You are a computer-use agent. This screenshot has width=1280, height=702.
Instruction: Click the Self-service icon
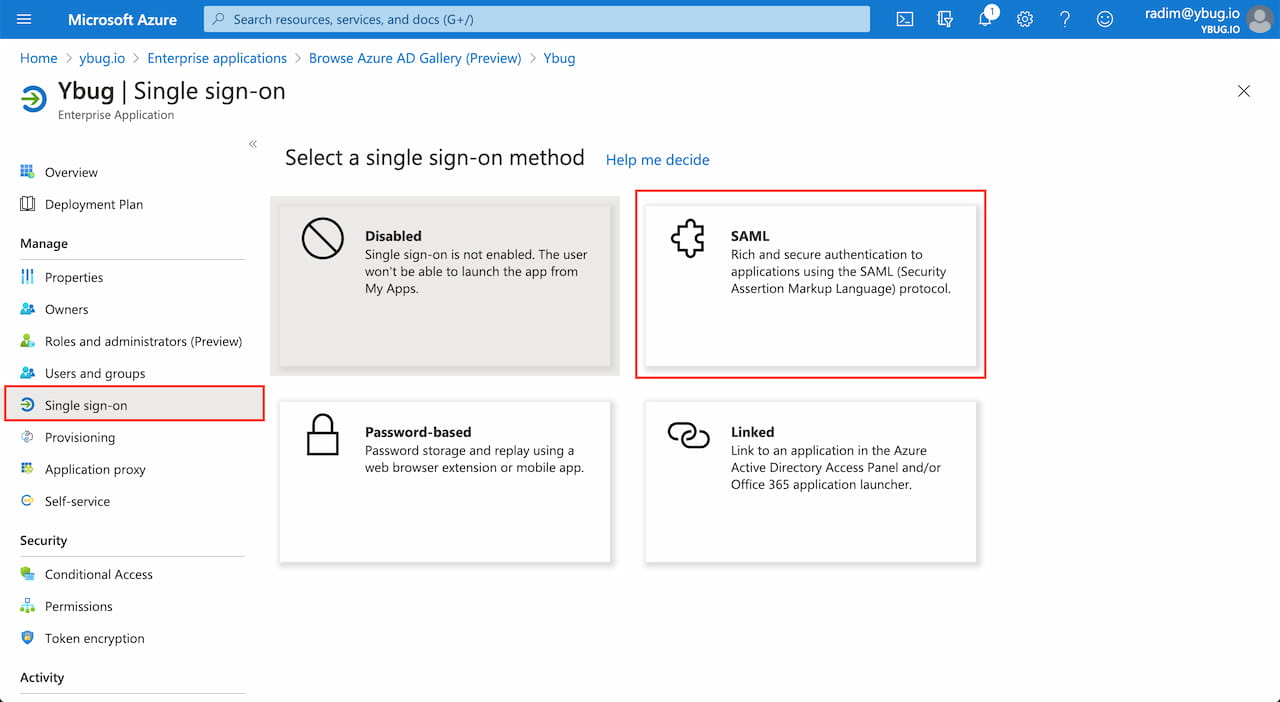[x=27, y=501]
